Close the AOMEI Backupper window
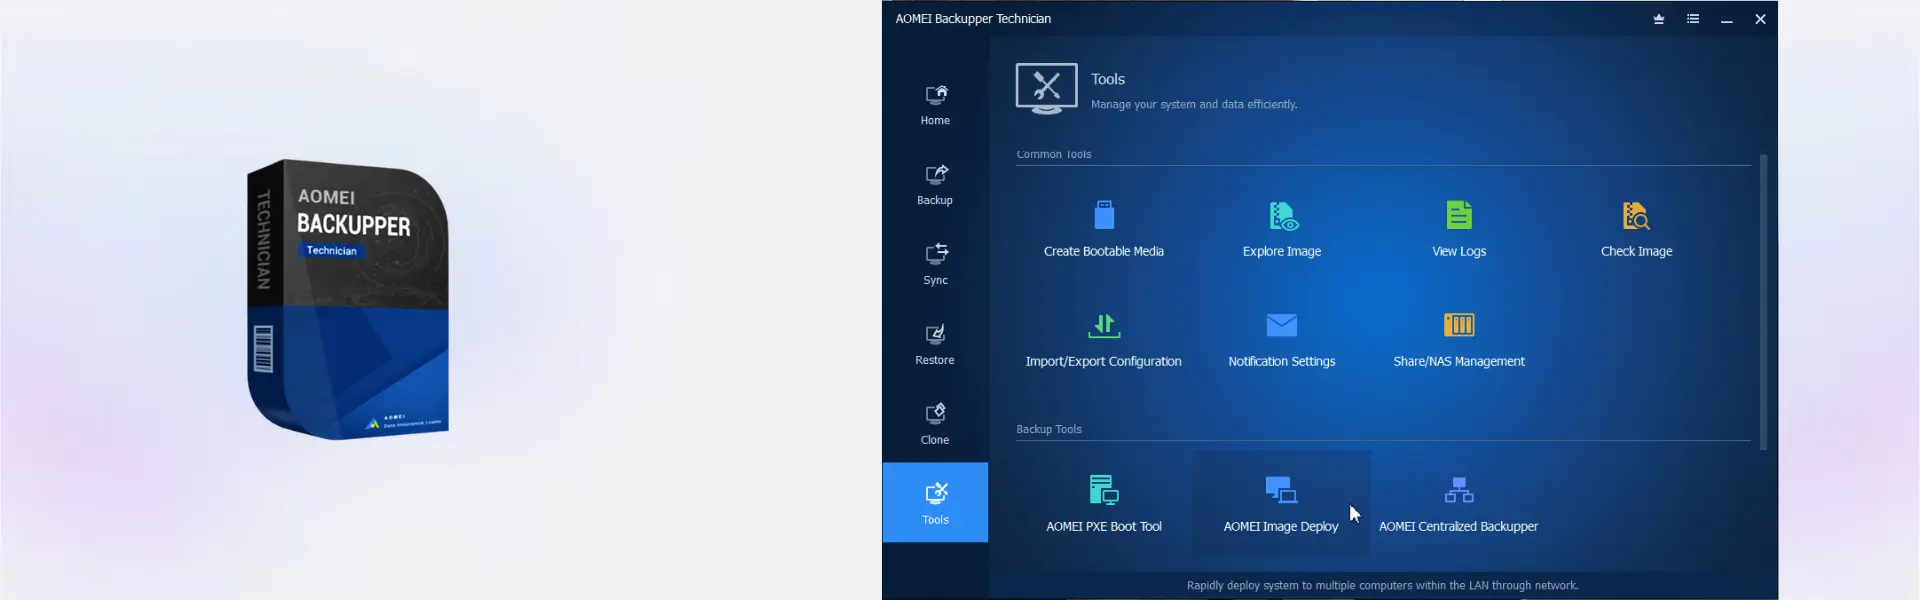 (1761, 19)
